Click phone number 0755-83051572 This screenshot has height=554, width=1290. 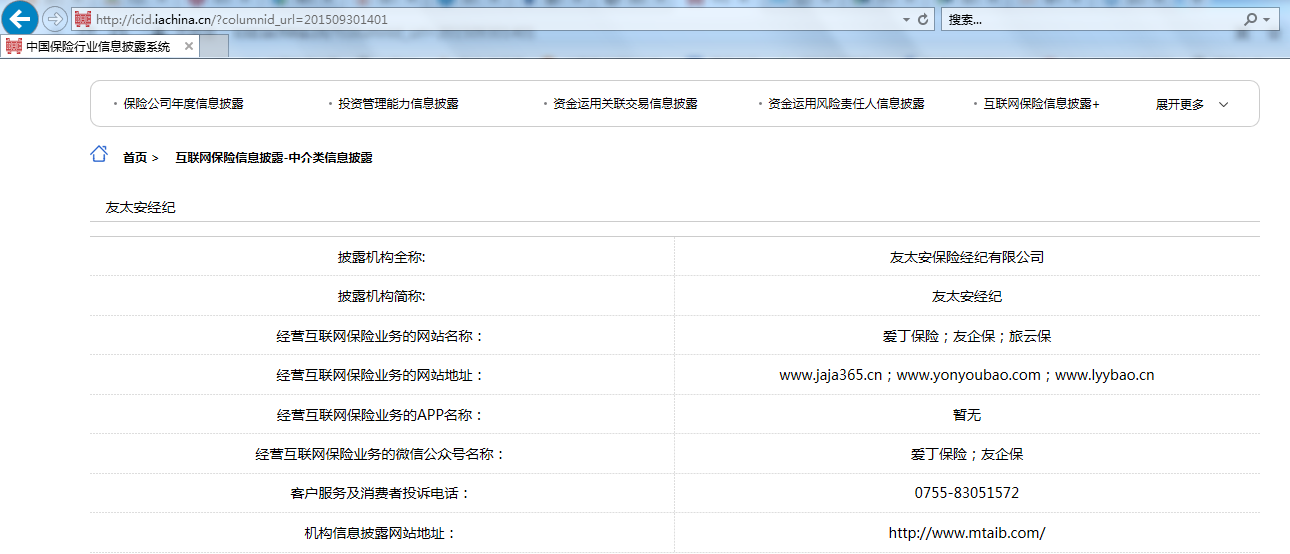coord(967,493)
